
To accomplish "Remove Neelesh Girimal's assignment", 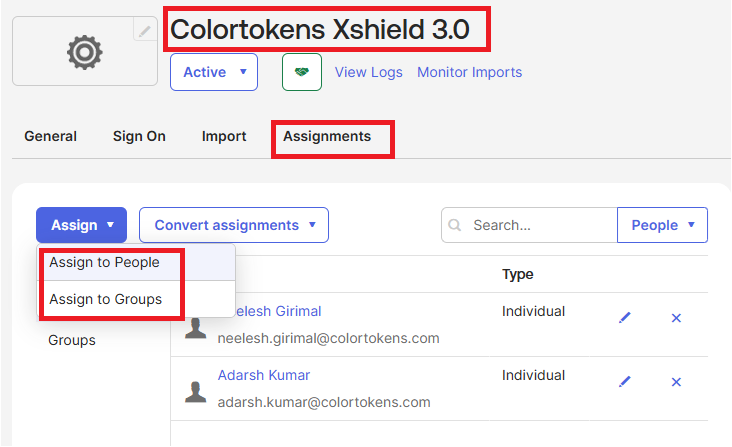I will [676, 318].
